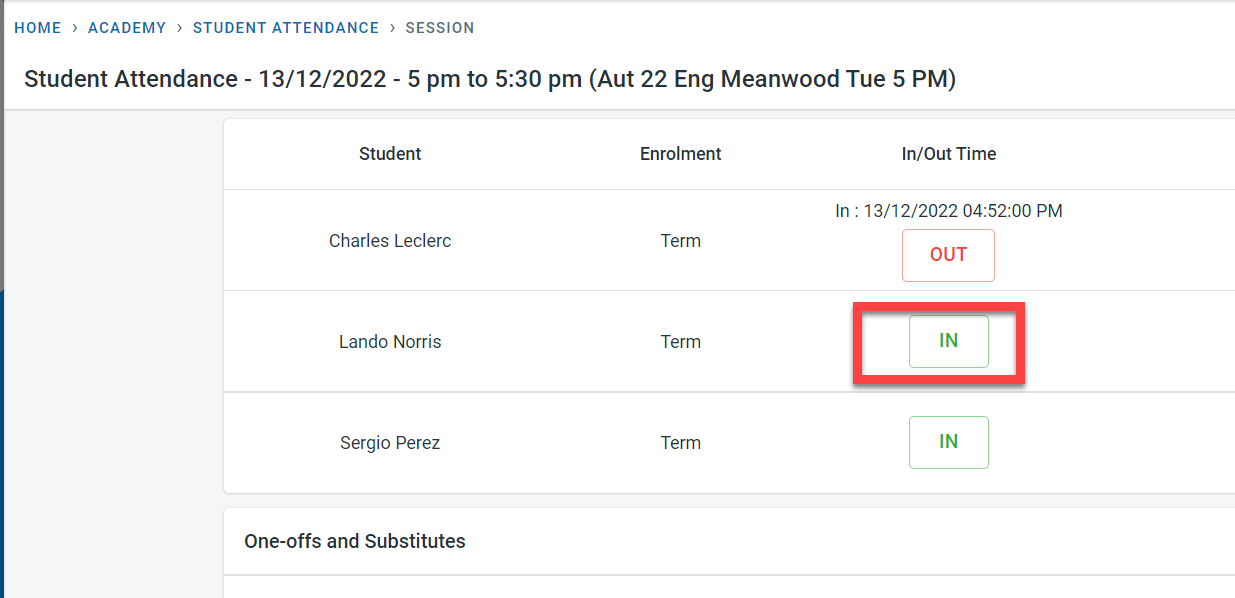Select Lando Norris's Term enrolment cell
This screenshot has width=1235, height=598.
pyautogui.click(x=681, y=342)
